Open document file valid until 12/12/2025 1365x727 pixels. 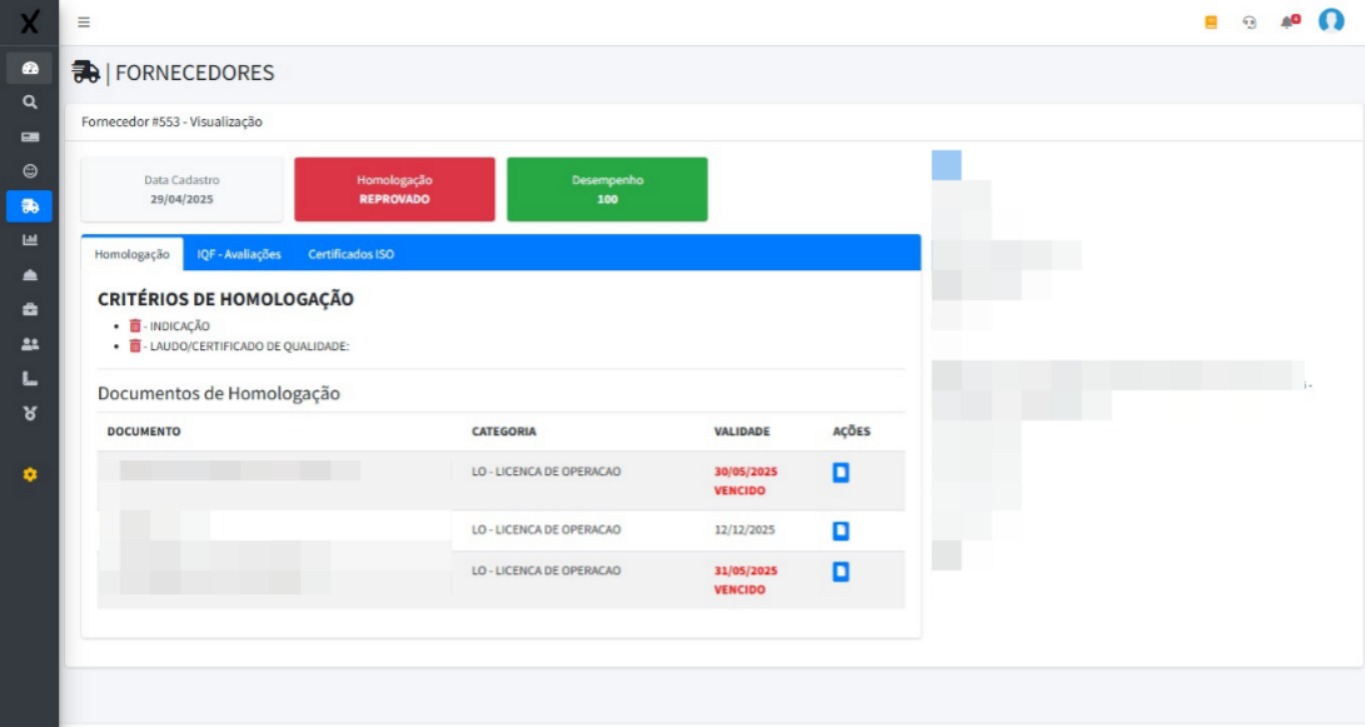click(841, 531)
